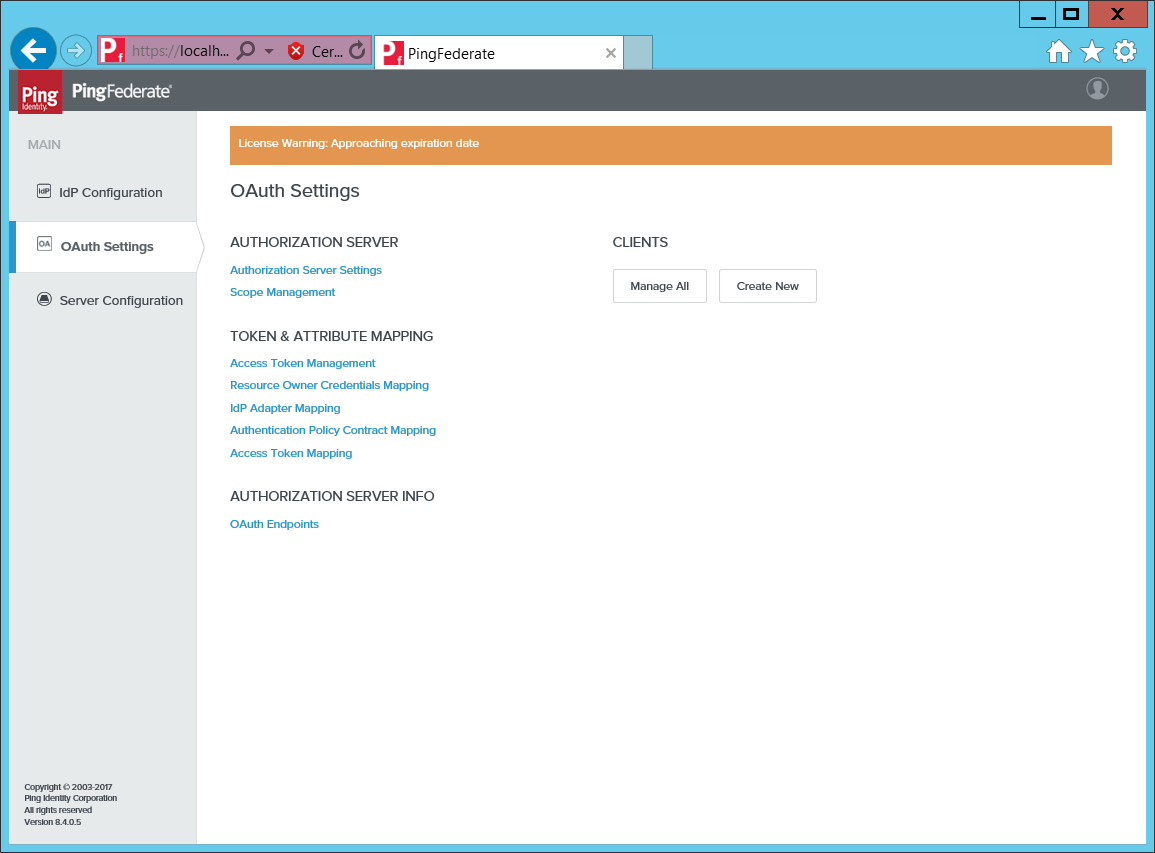Close the browser window
Image resolution: width=1155 pixels, height=853 pixels.
pos(1117,15)
